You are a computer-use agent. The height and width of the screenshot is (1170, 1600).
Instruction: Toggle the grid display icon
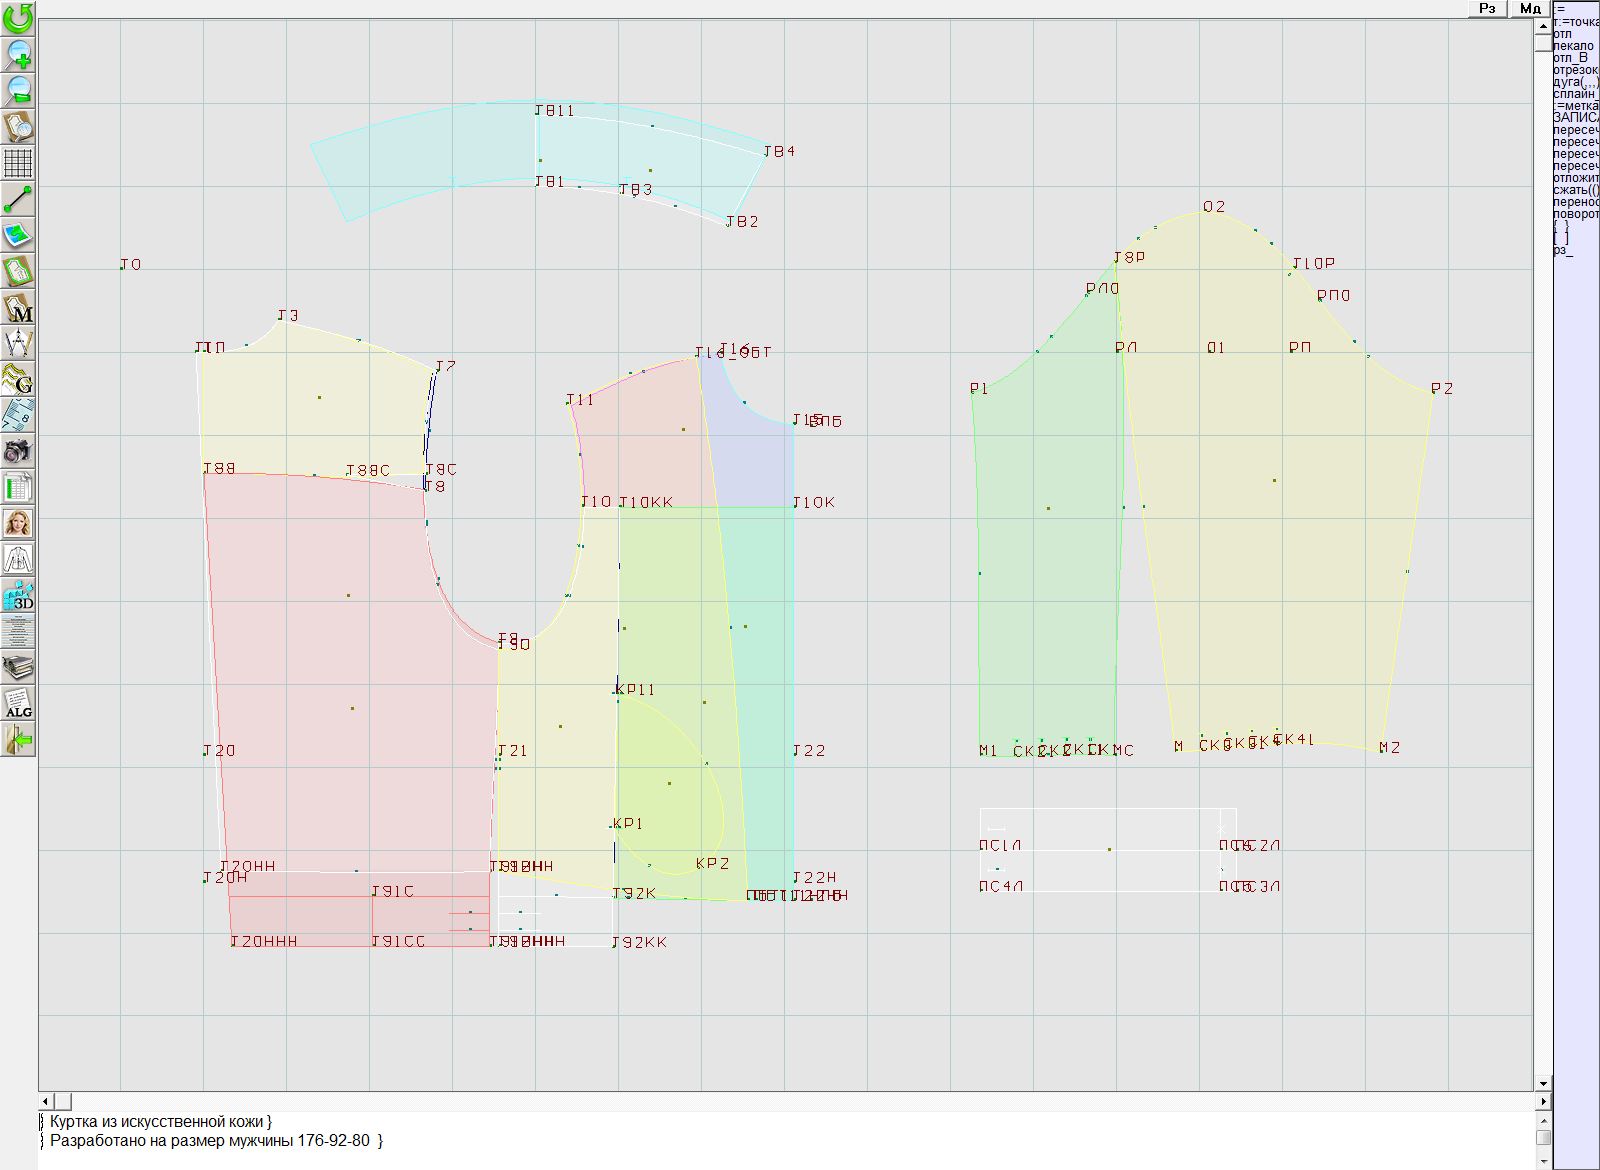pos(18,162)
